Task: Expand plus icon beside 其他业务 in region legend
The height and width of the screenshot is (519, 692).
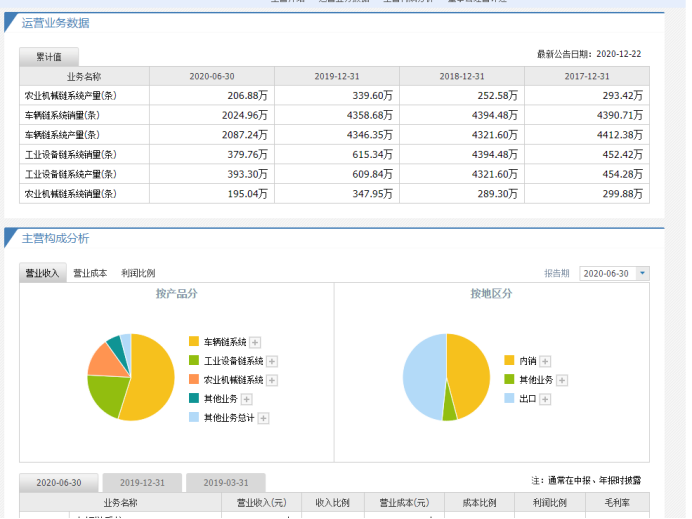Action: [562, 380]
